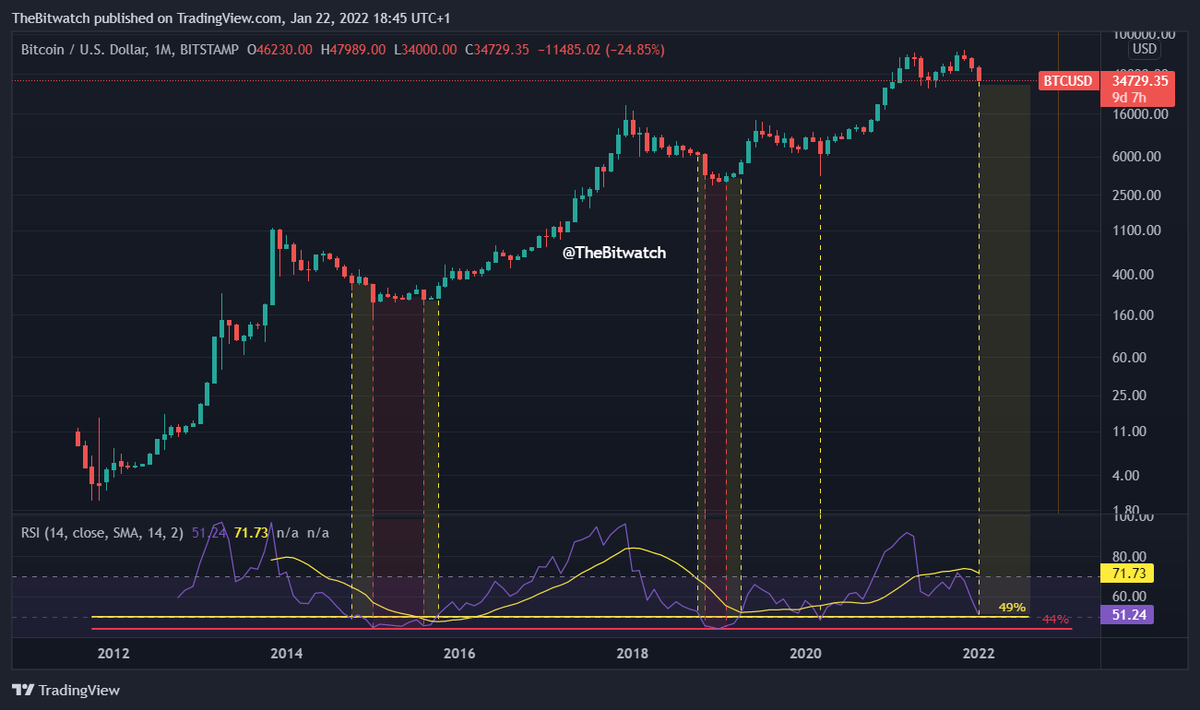The width and height of the screenshot is (1200, 710).
Task: Click the 2020 label on time axis
Action: click(x=805, y=653)
